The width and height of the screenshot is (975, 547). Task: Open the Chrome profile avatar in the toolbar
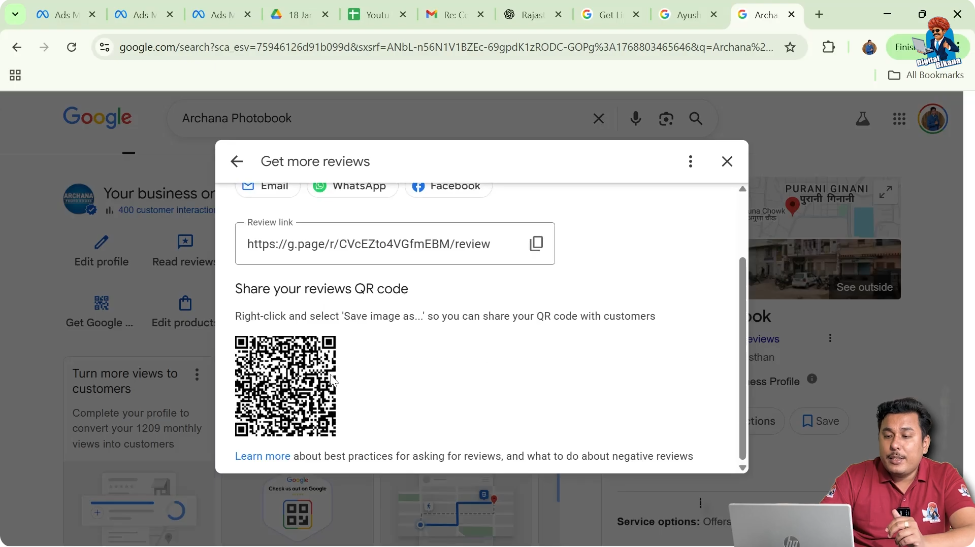click(x=869, y=47)
